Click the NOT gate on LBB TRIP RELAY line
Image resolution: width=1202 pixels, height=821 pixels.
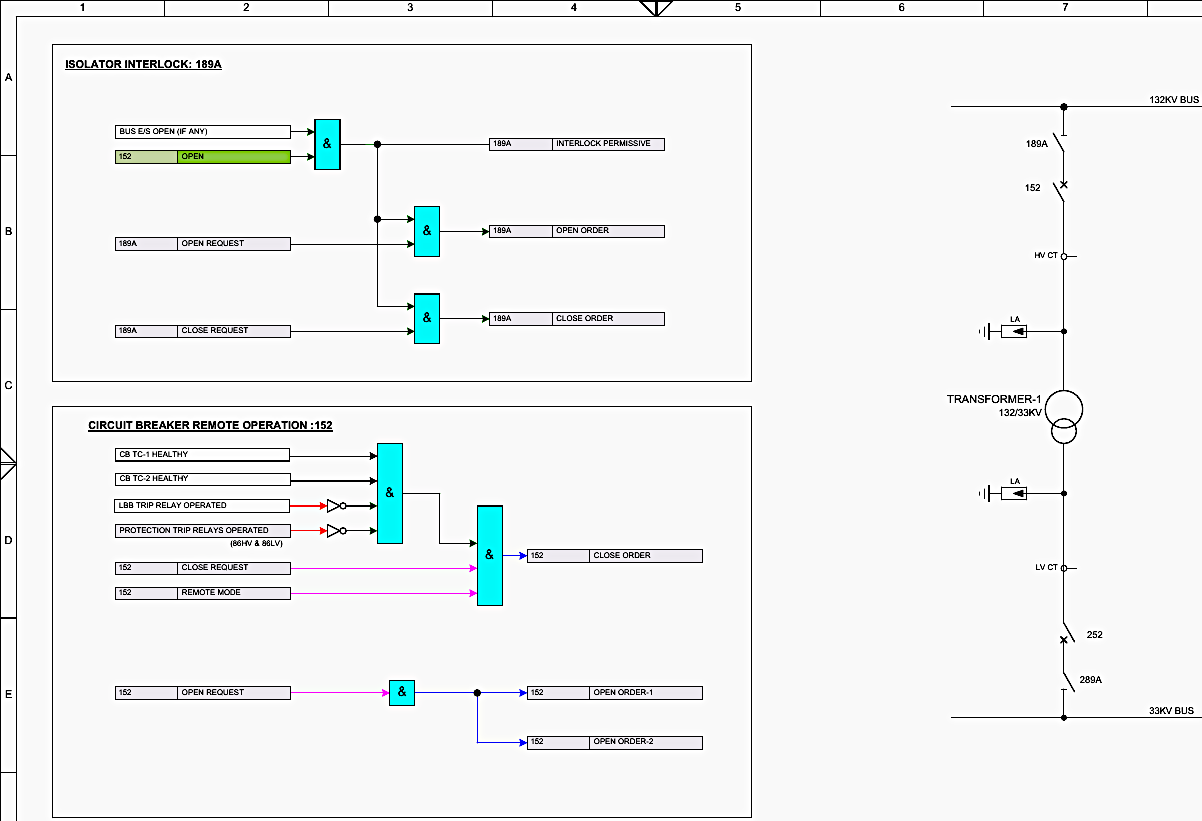[336, 506]
